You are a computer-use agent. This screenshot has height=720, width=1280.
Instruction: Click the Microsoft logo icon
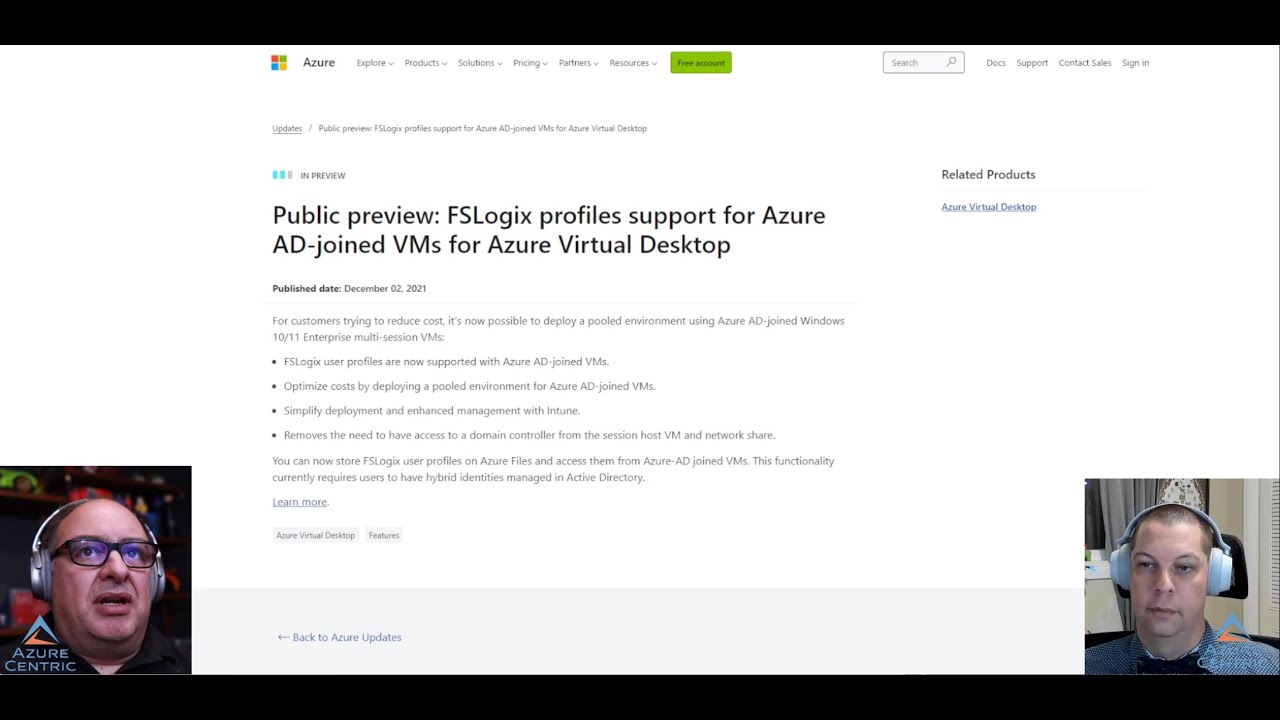(279, 63)
